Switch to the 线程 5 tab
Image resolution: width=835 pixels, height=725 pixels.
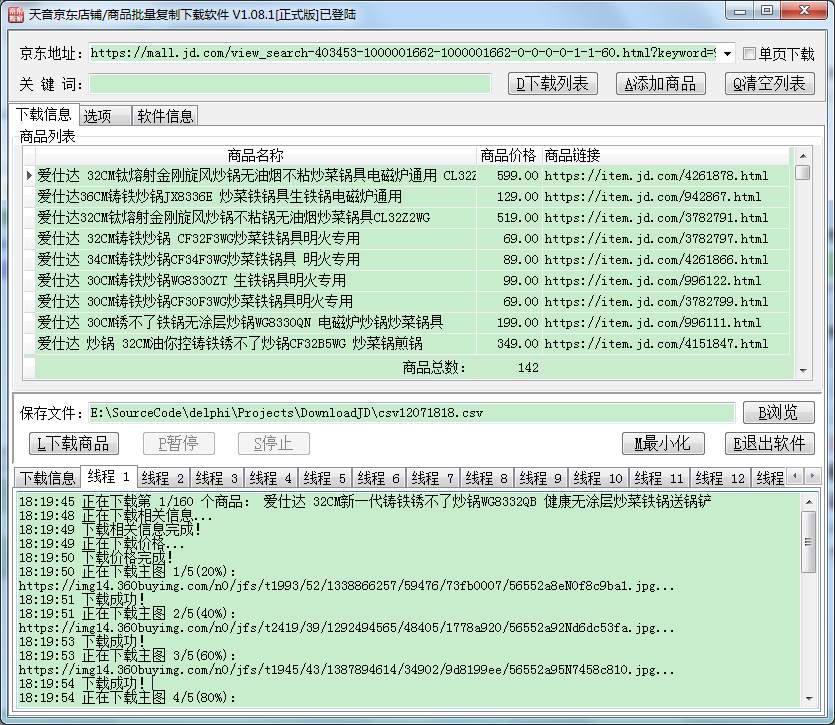pyautogui.click(x=325, y=478)
